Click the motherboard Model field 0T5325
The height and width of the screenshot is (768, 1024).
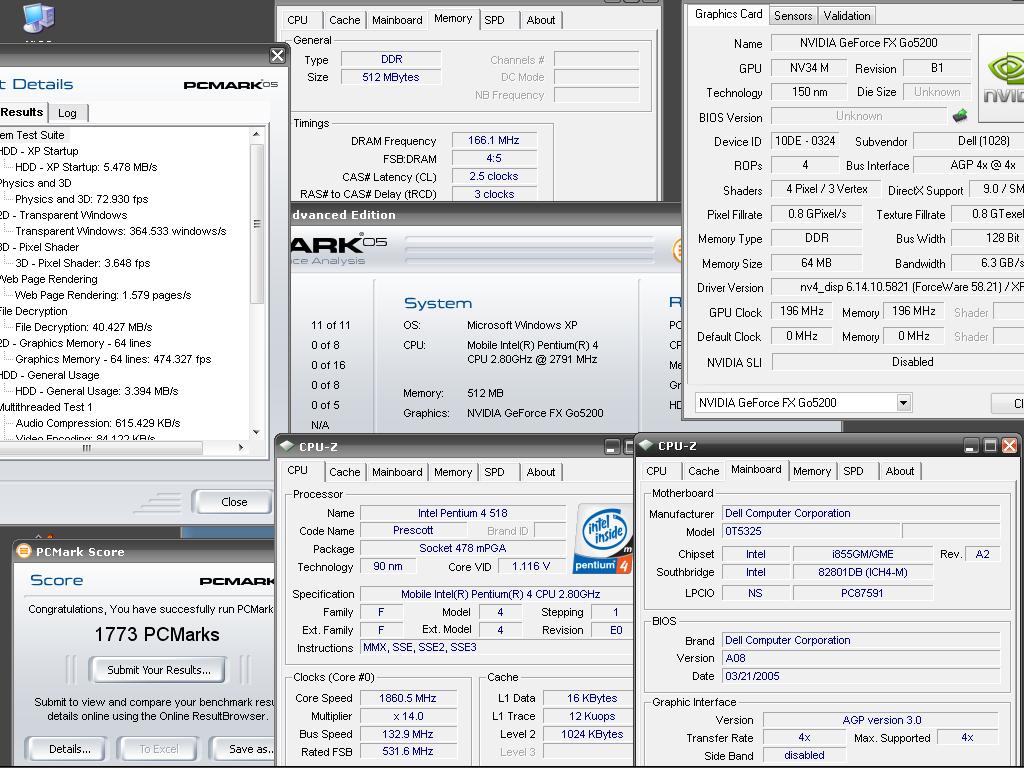(x=810, y=531)
